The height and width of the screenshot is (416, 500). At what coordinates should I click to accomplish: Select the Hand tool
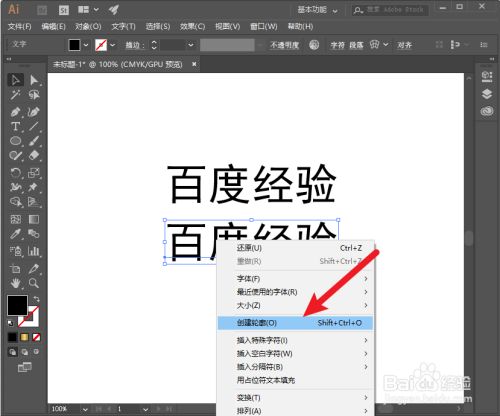coord(15,283)
